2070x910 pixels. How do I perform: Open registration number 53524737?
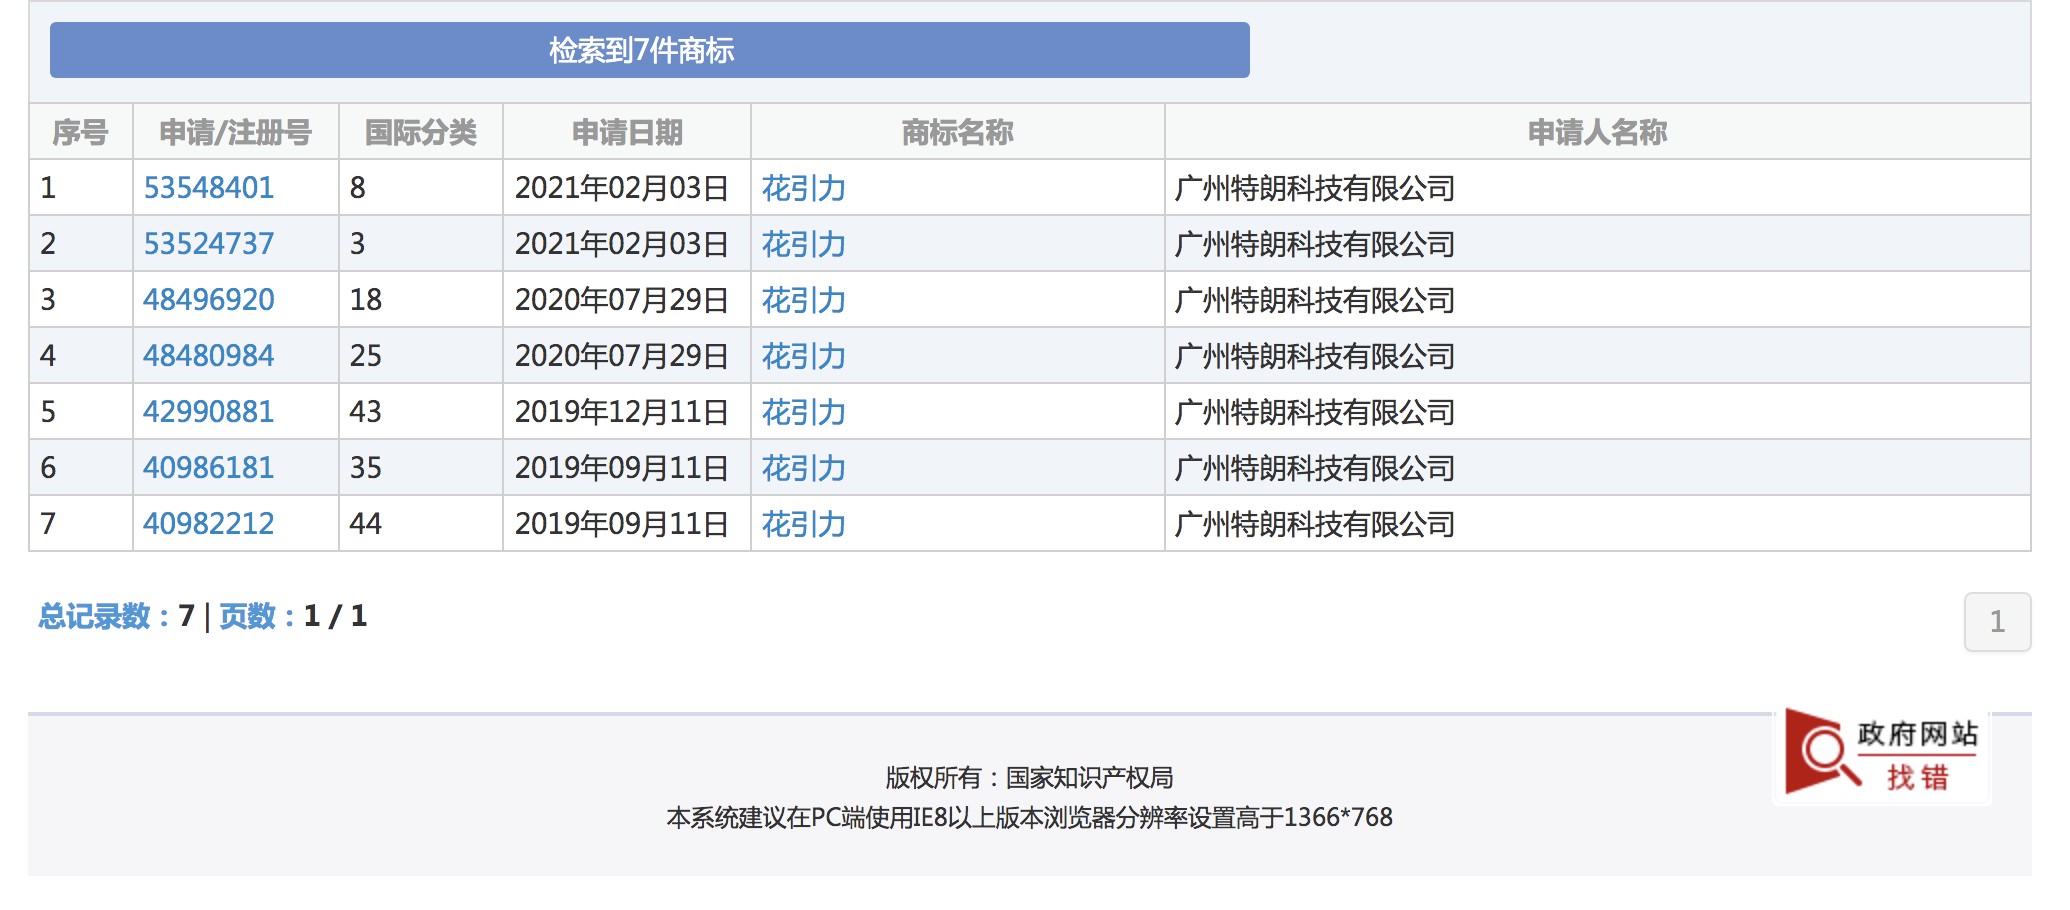[x=208, y=244]
